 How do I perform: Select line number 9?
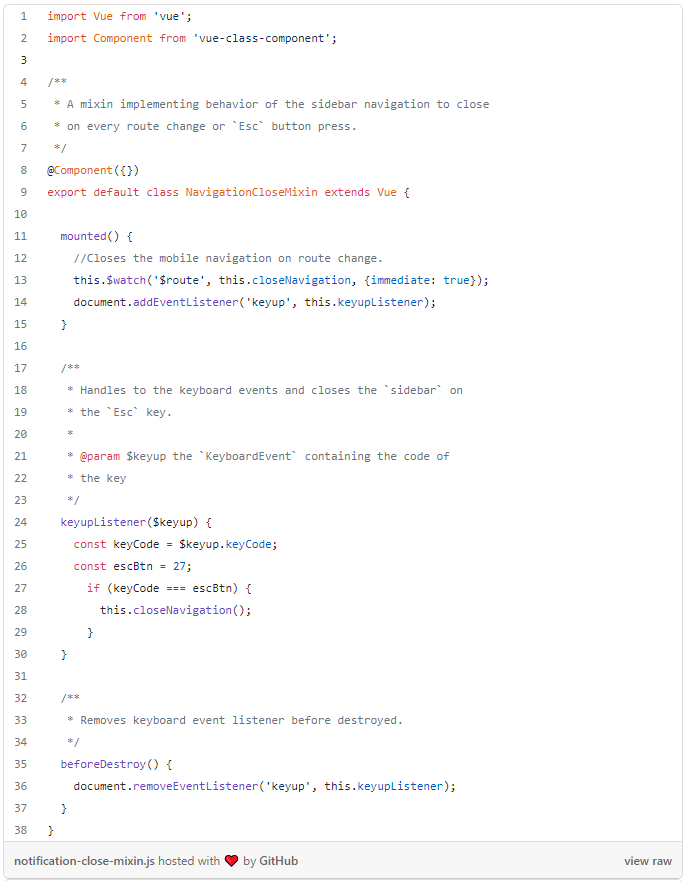click(x=24, y=192)
